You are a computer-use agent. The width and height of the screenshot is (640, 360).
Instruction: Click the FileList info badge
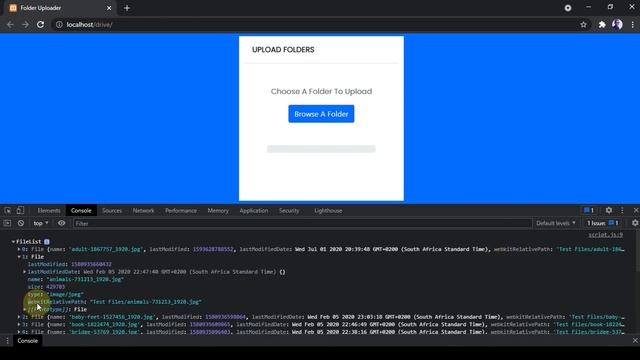(x=47, y=242)
